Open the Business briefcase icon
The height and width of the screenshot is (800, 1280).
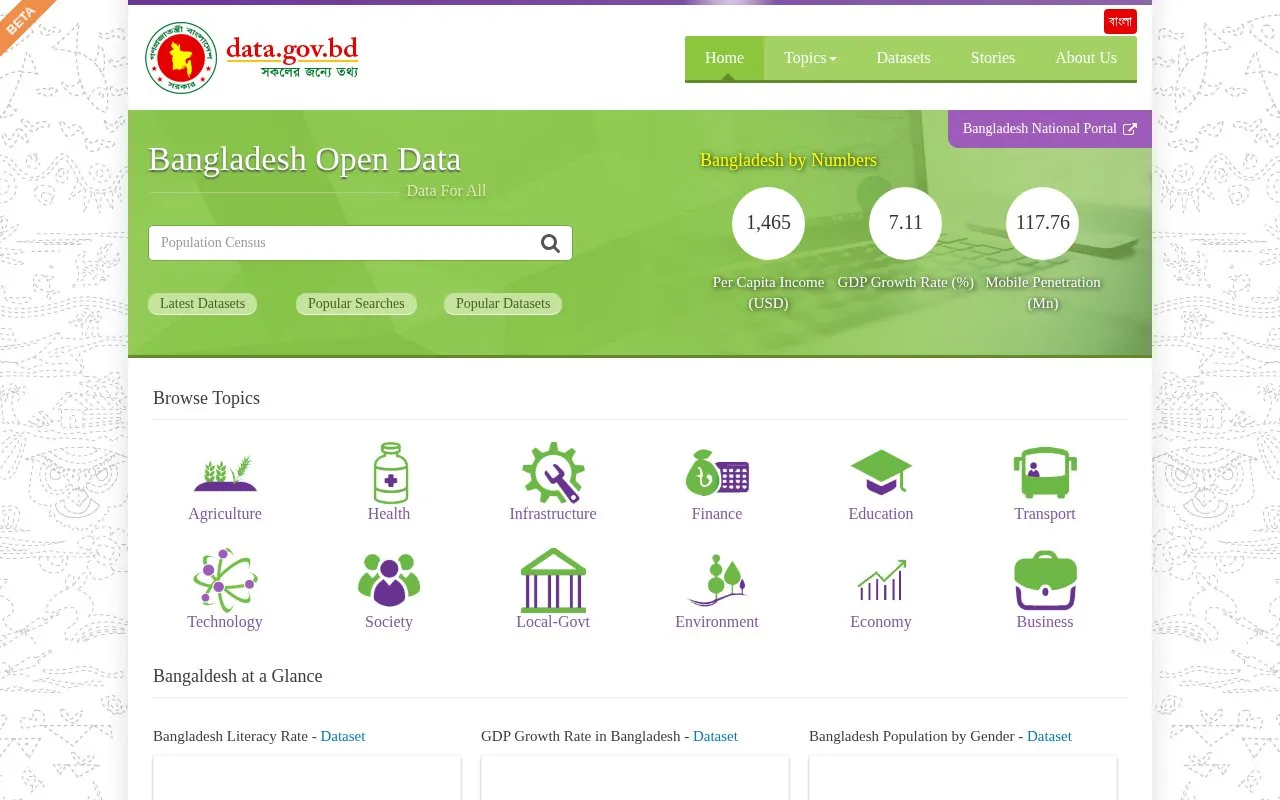click(x=1045, y=580)
